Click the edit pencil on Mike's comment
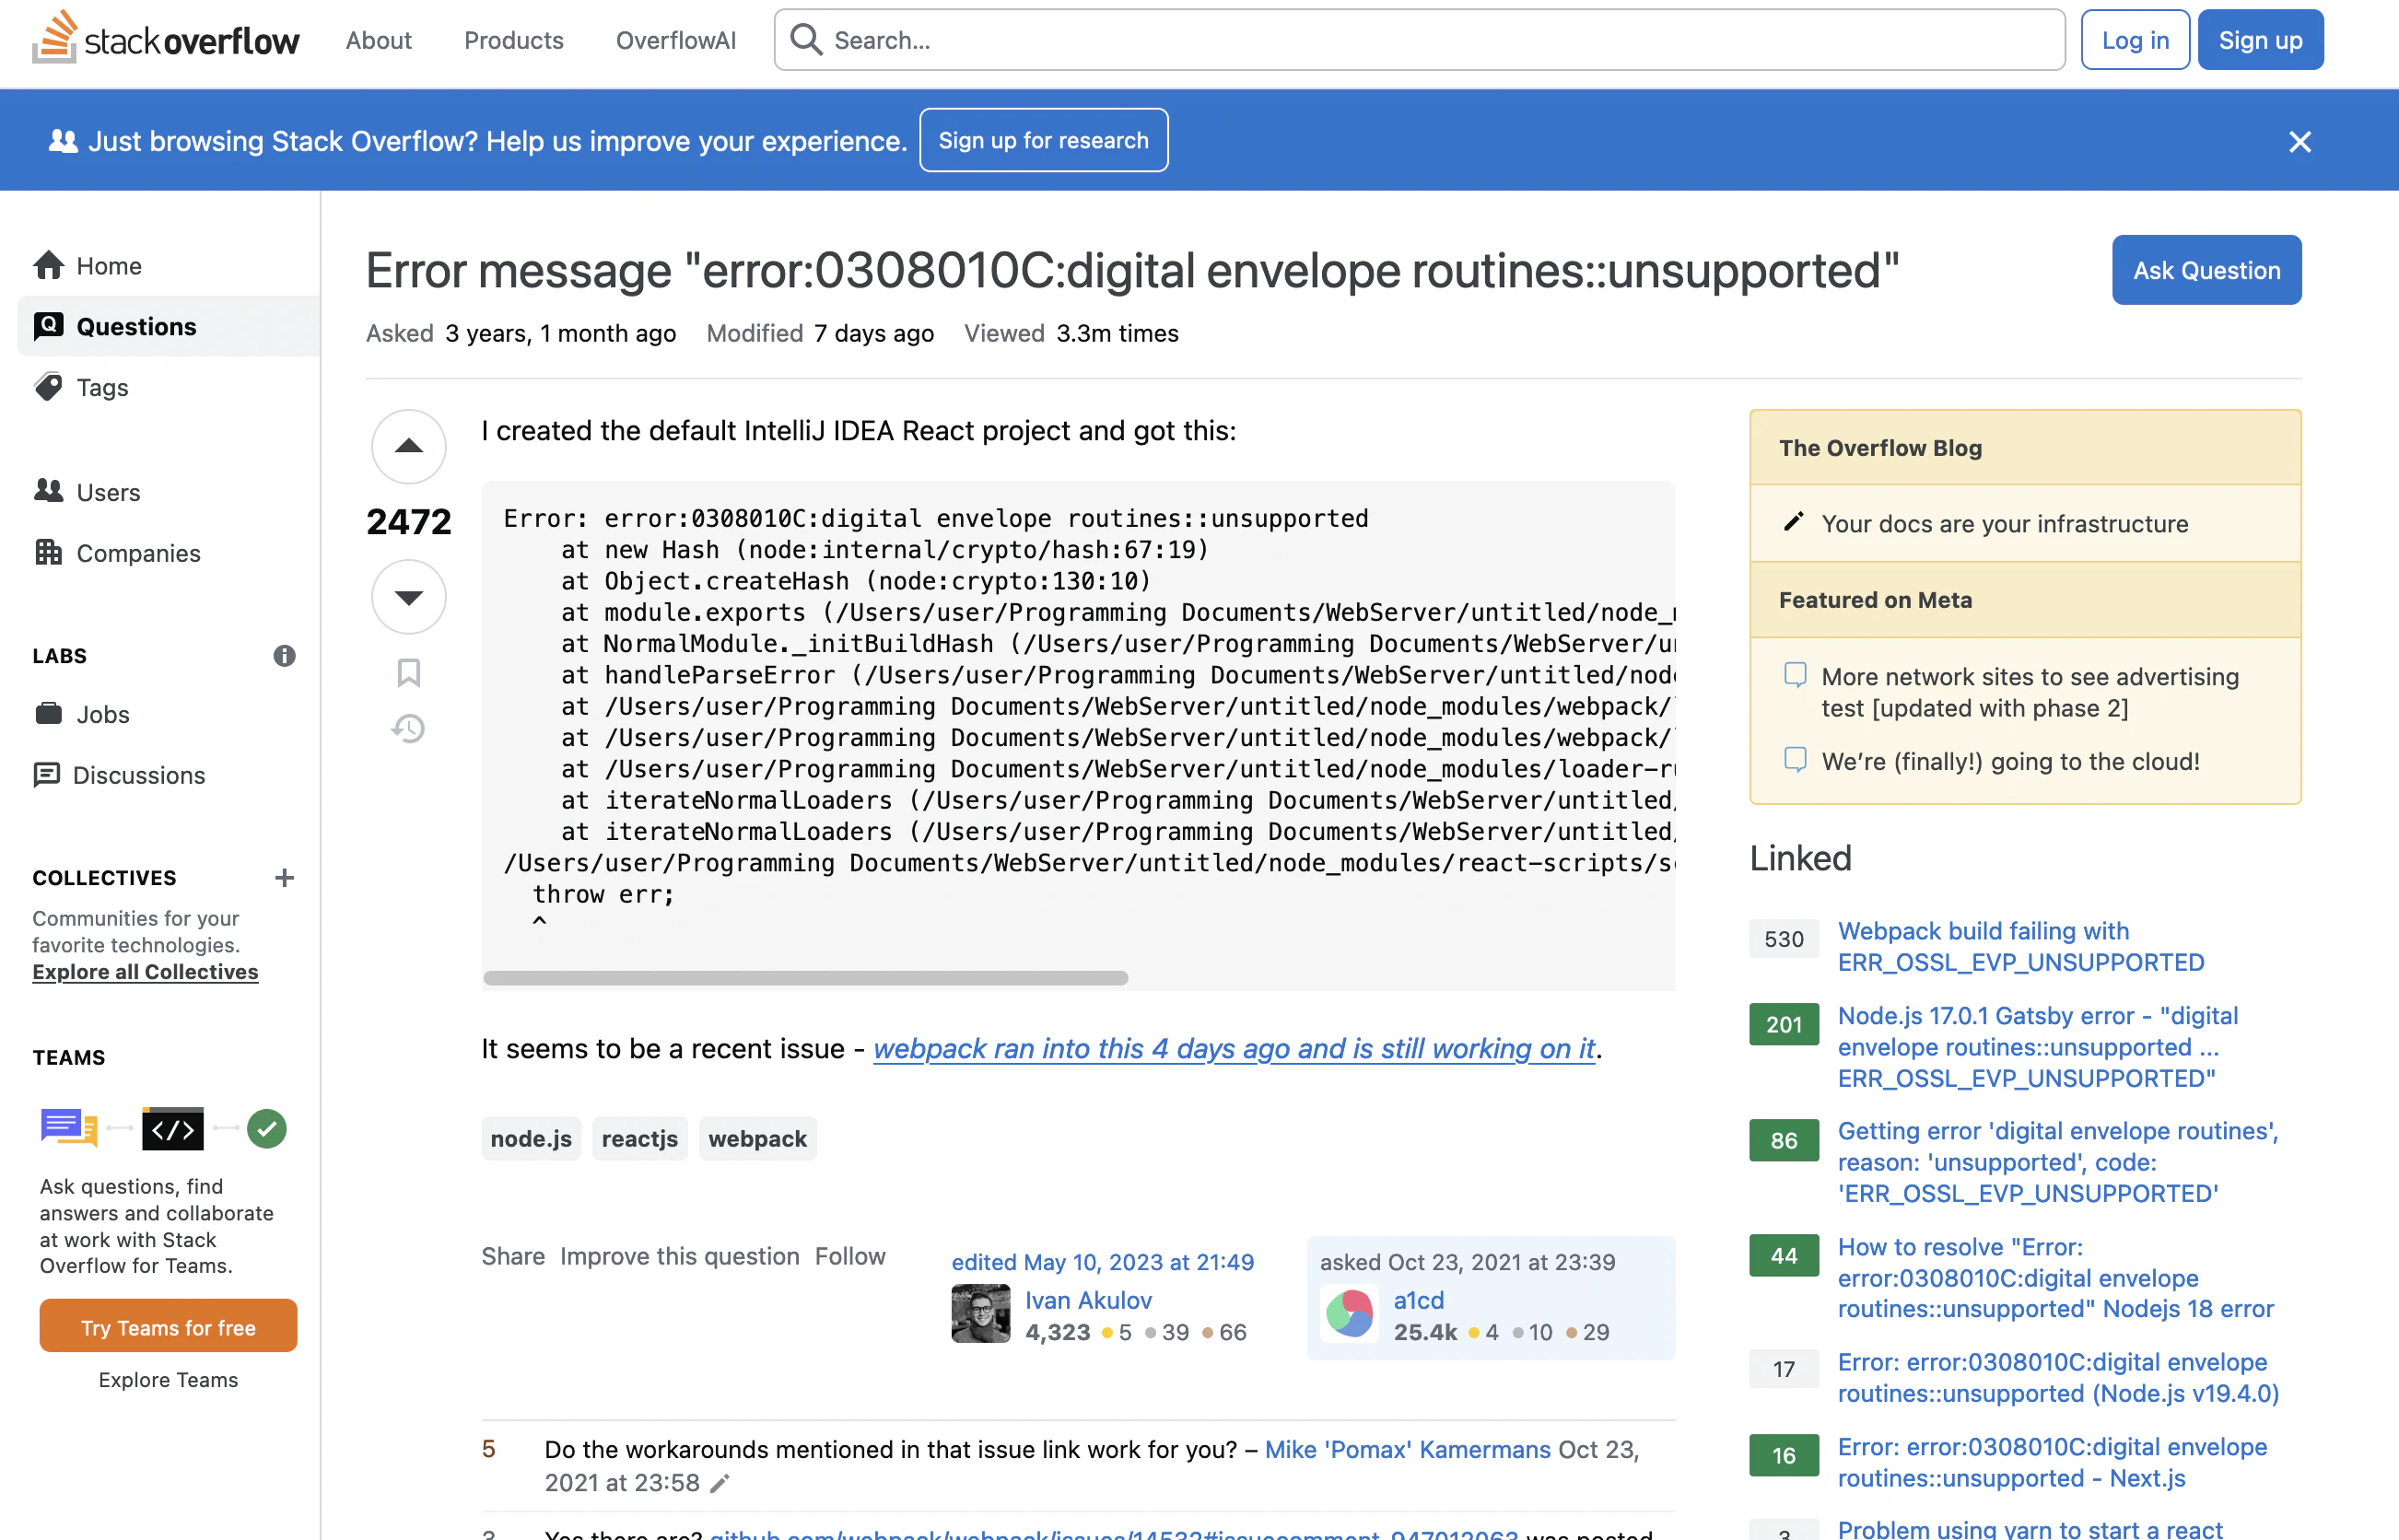The height and width of the screenshot is (1540, 2399). (x=720, y=1483)
